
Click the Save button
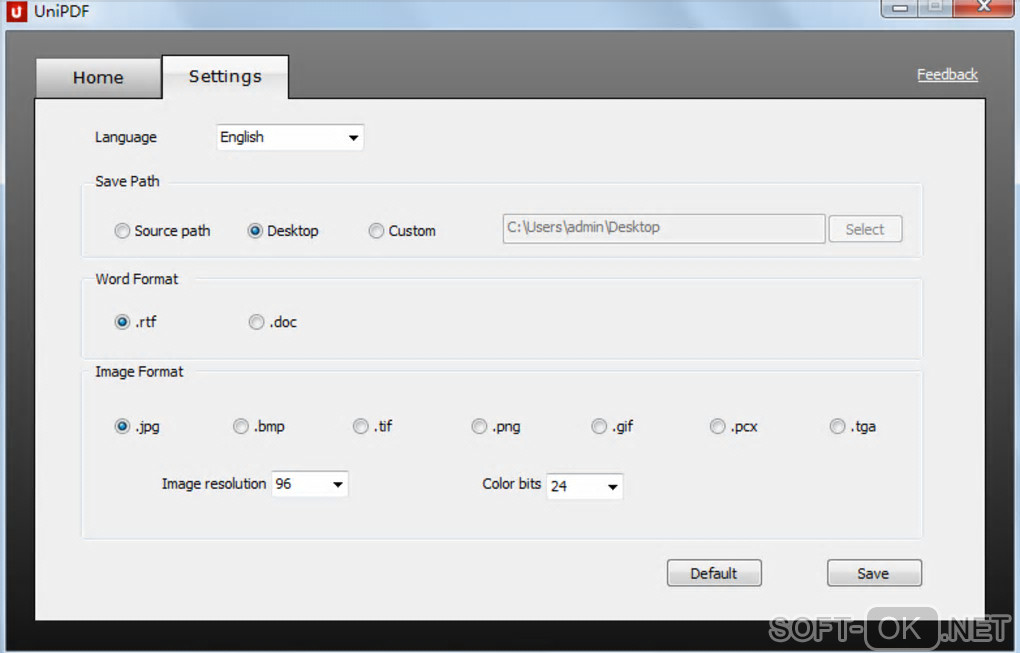[874, 573]
